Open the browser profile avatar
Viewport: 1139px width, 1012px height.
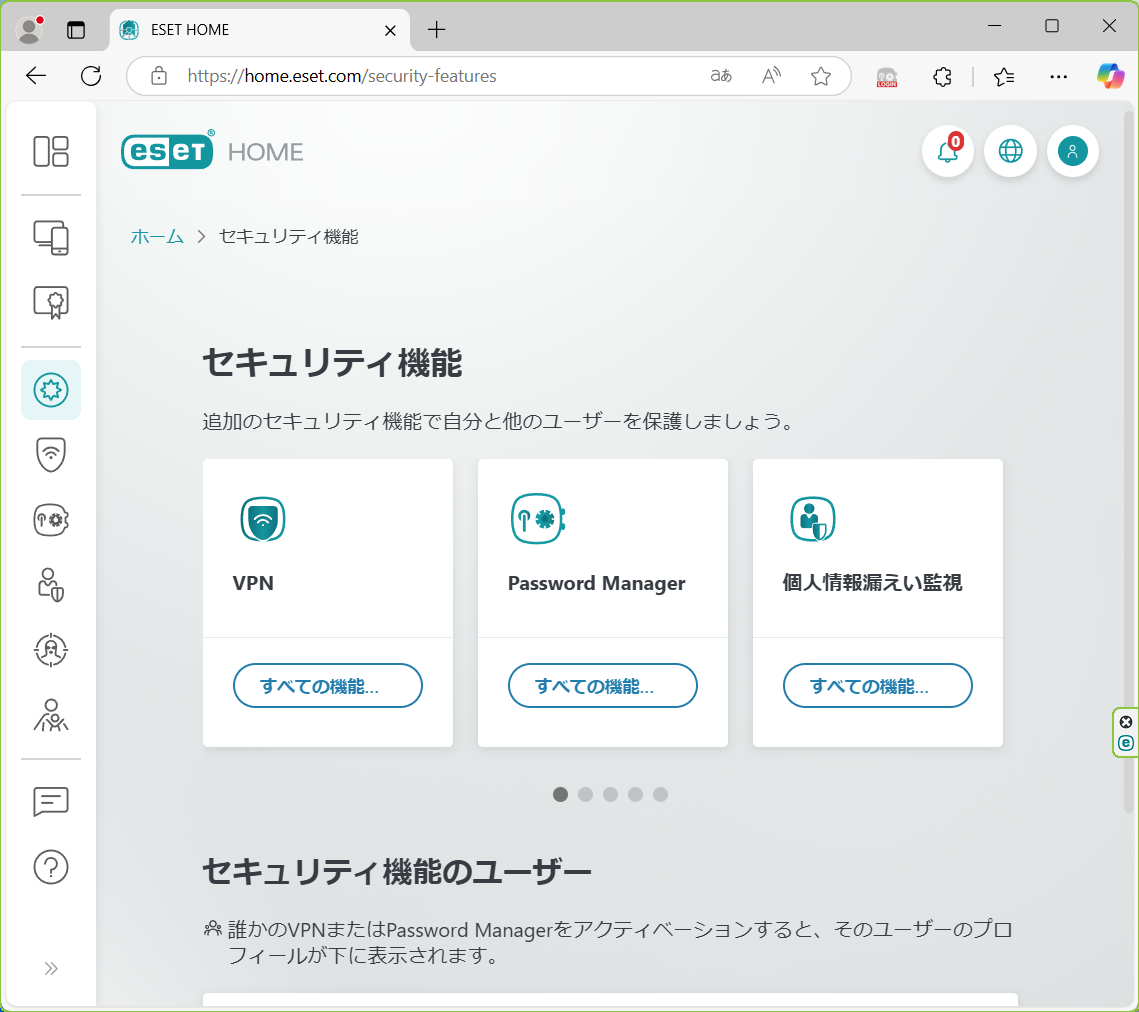29,30
